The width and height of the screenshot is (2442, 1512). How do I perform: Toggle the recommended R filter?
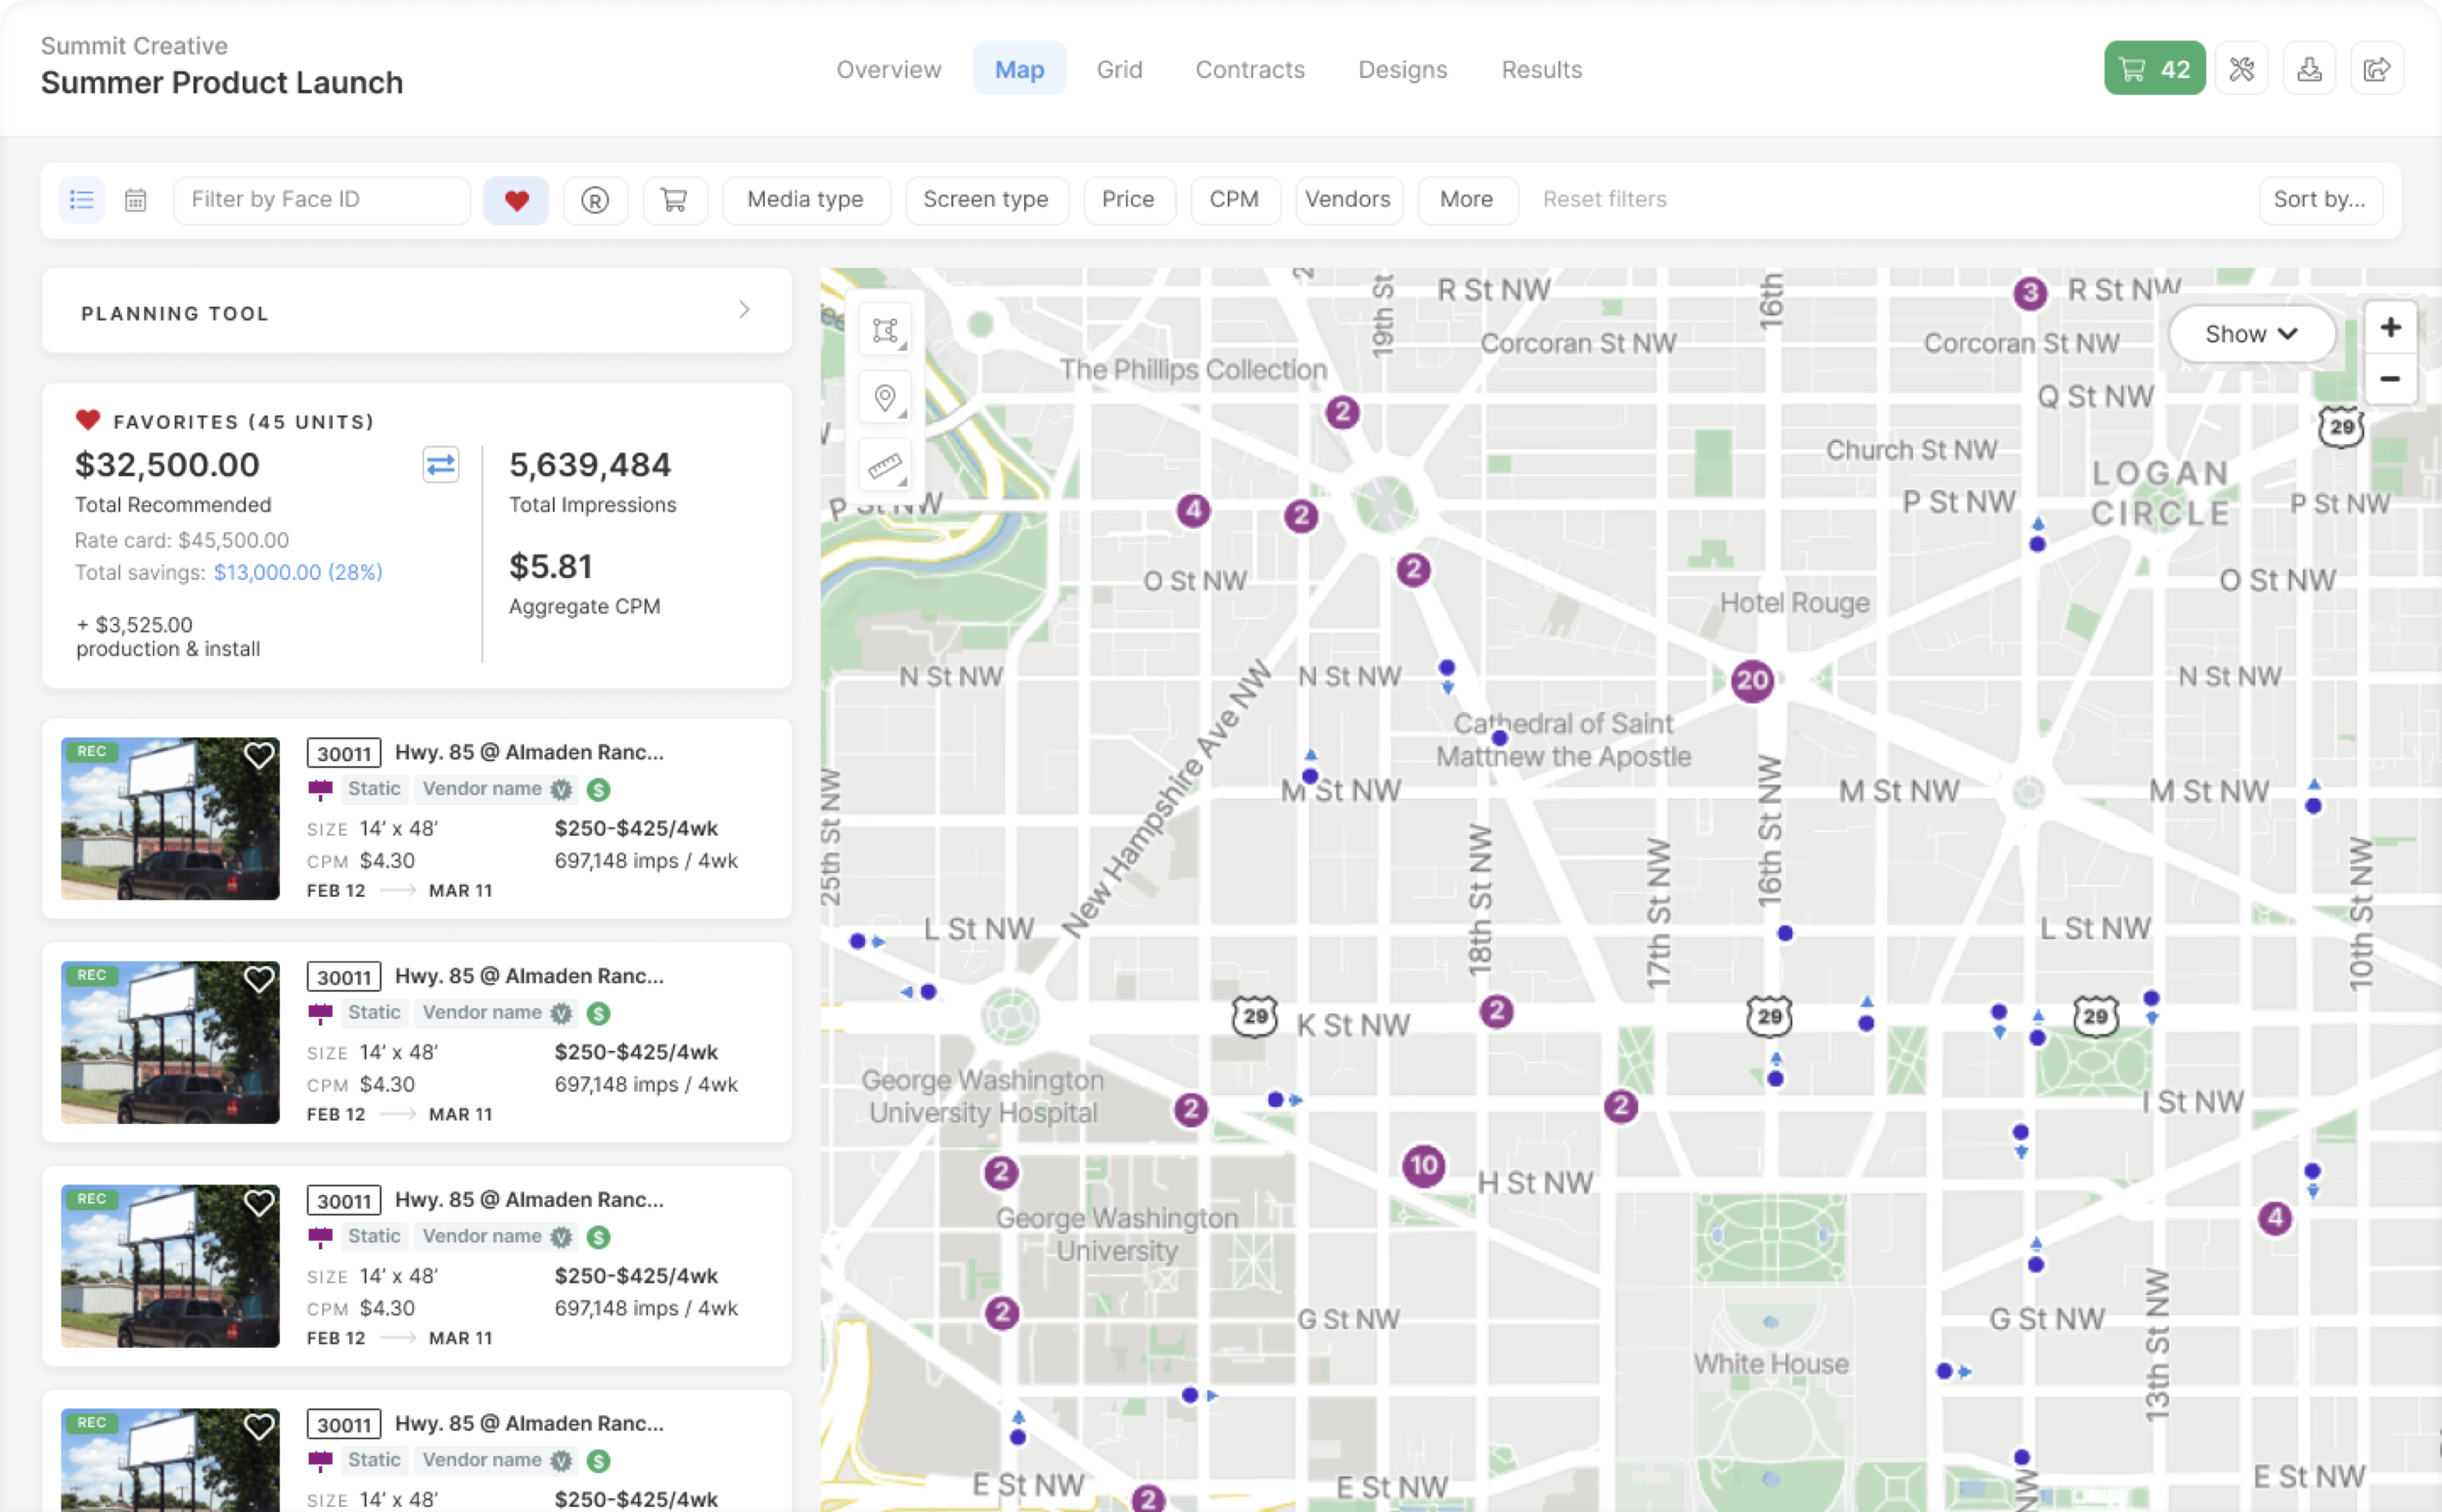tap(595, 200)
